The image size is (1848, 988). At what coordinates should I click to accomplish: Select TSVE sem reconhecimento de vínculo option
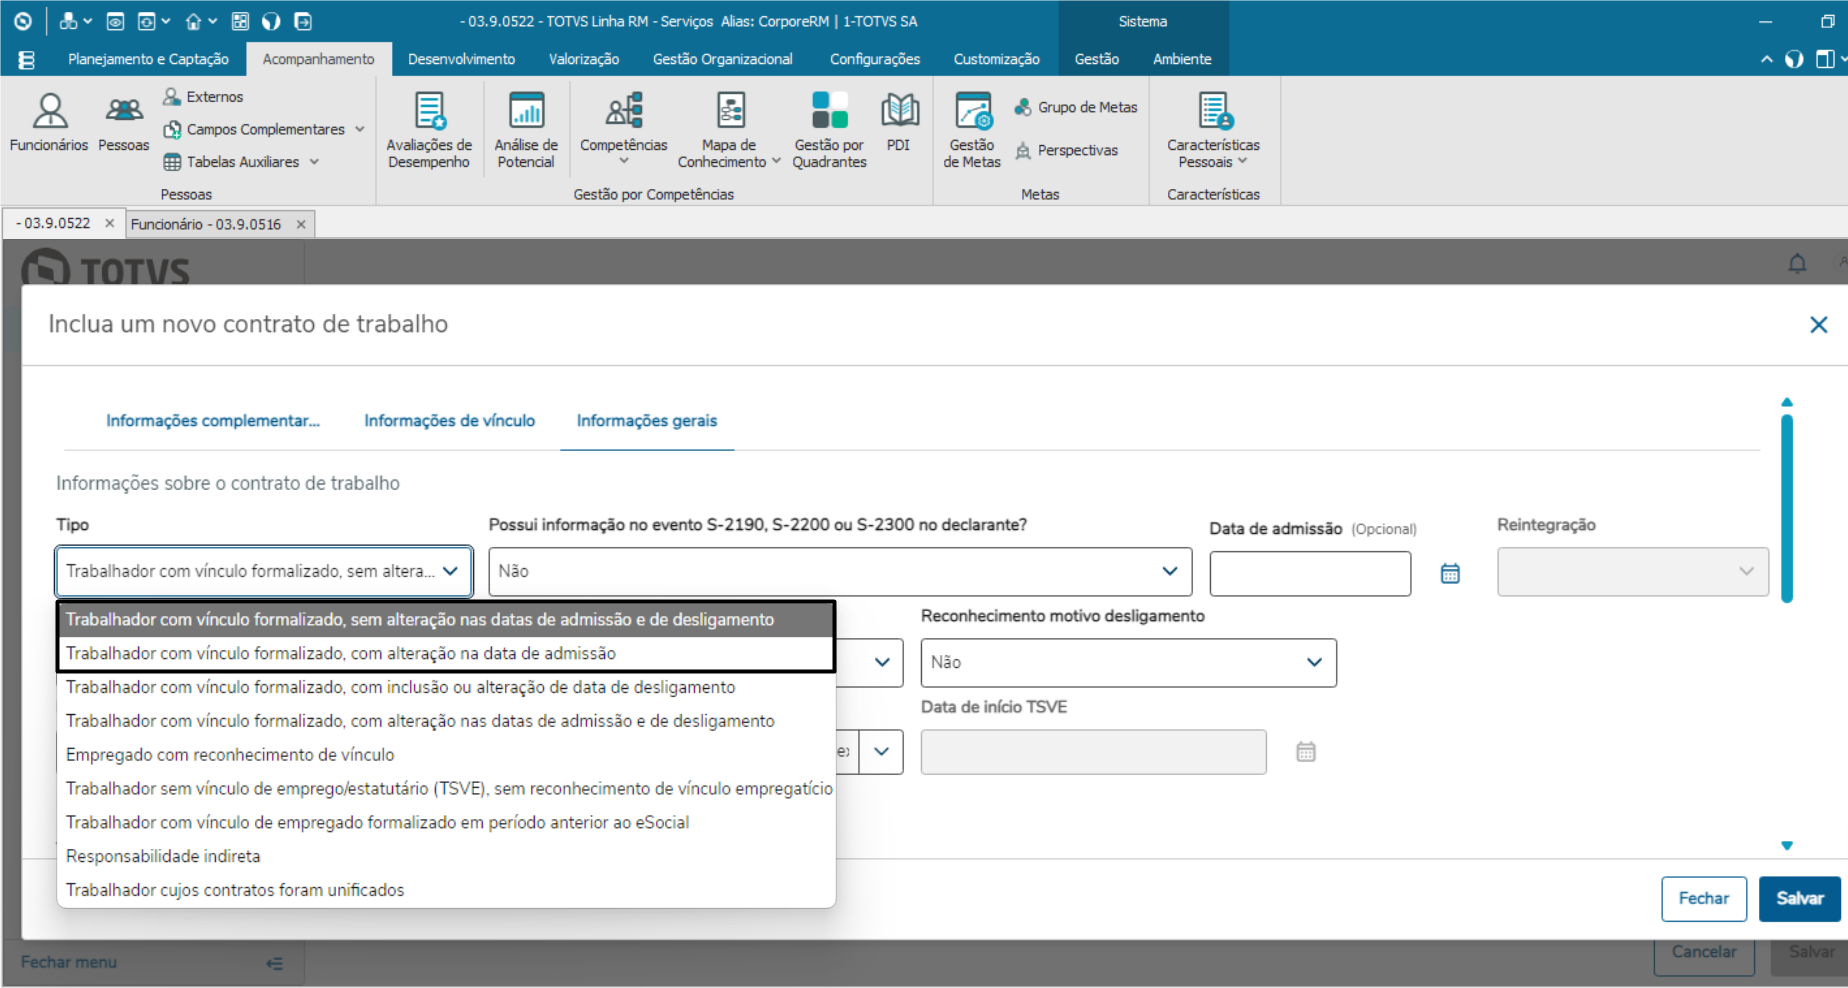[445, 789]
